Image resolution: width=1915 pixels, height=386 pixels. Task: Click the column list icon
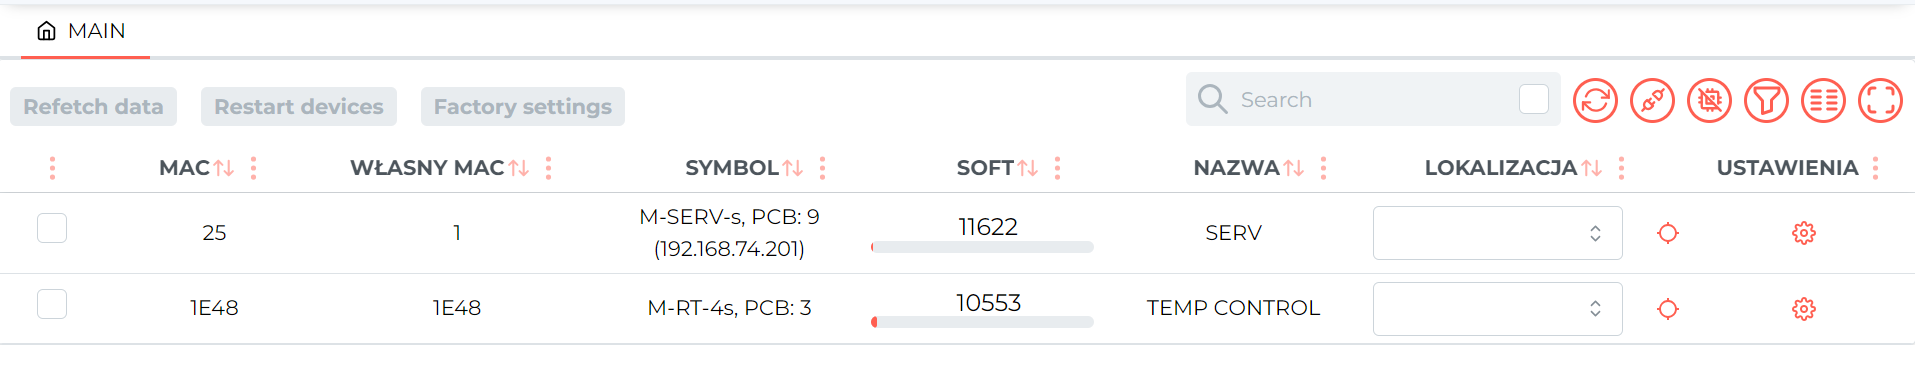pyautogui.click(x=1823, y=100)
